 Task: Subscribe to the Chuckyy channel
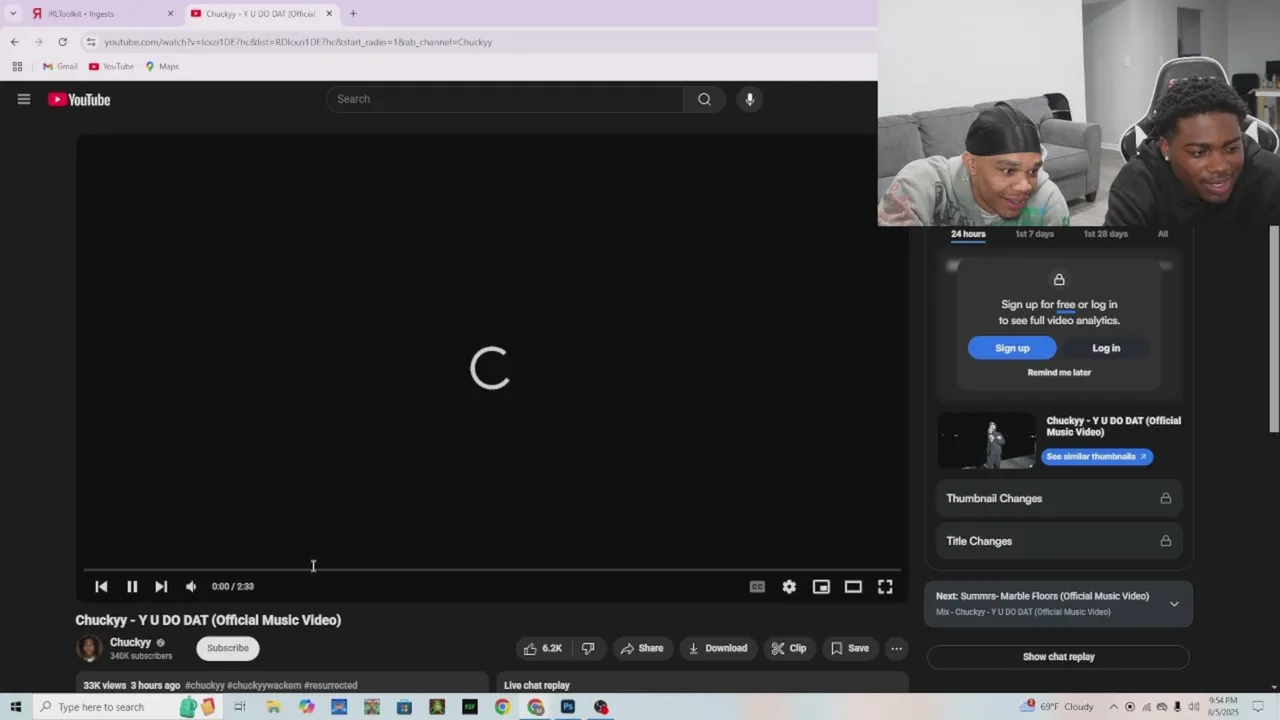pyautogui.click(x=228, y=648)
